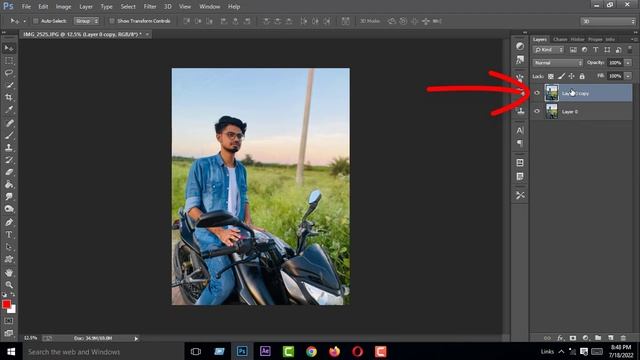This screenshot has width=640, height=360.
Task: Enable Show Transform Controls checkbox
Action: tap(111, 21)
